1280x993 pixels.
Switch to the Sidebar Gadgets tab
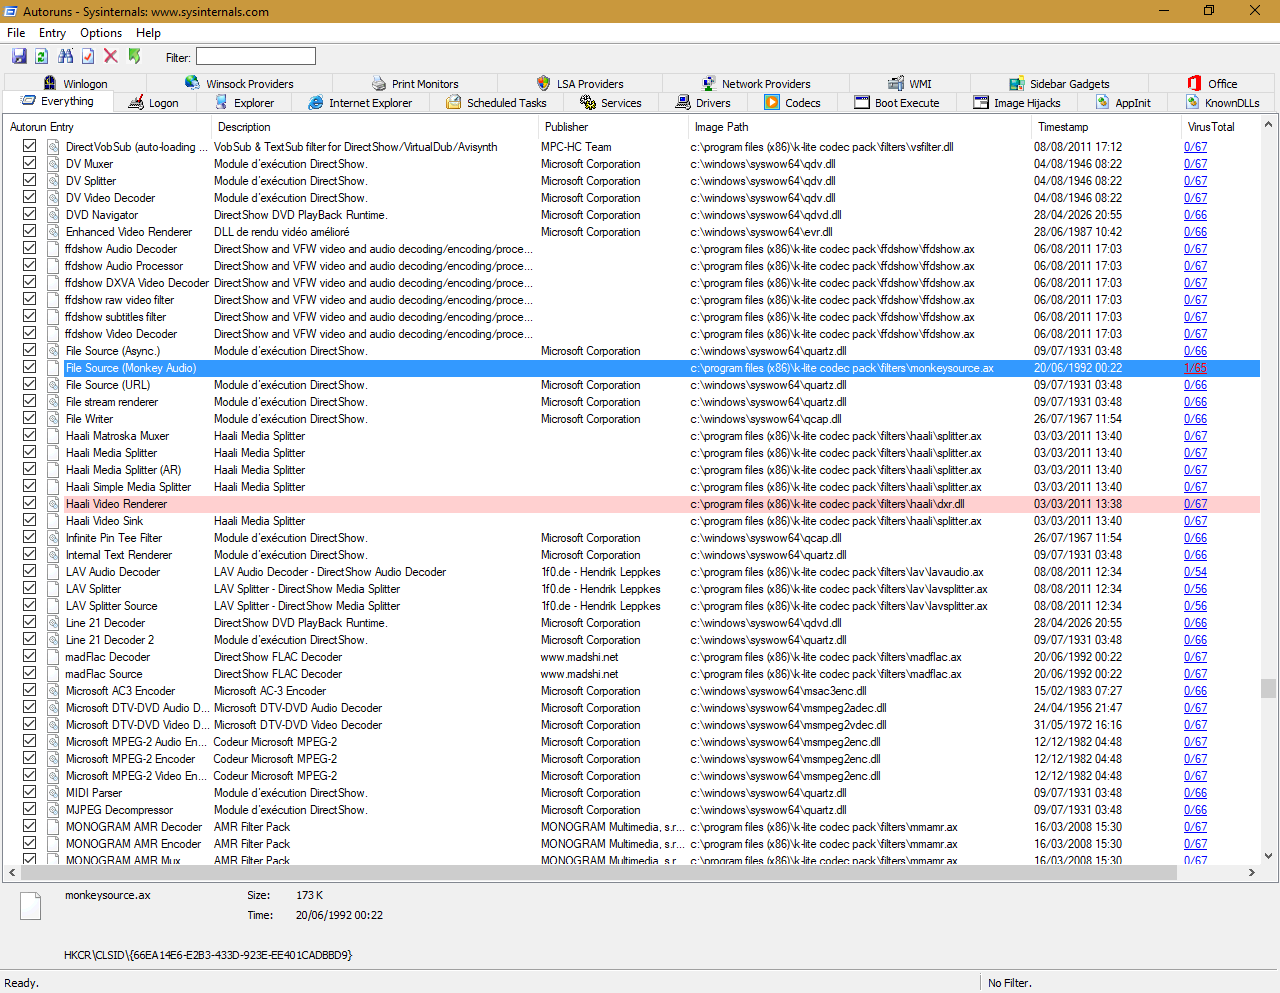1059,84
